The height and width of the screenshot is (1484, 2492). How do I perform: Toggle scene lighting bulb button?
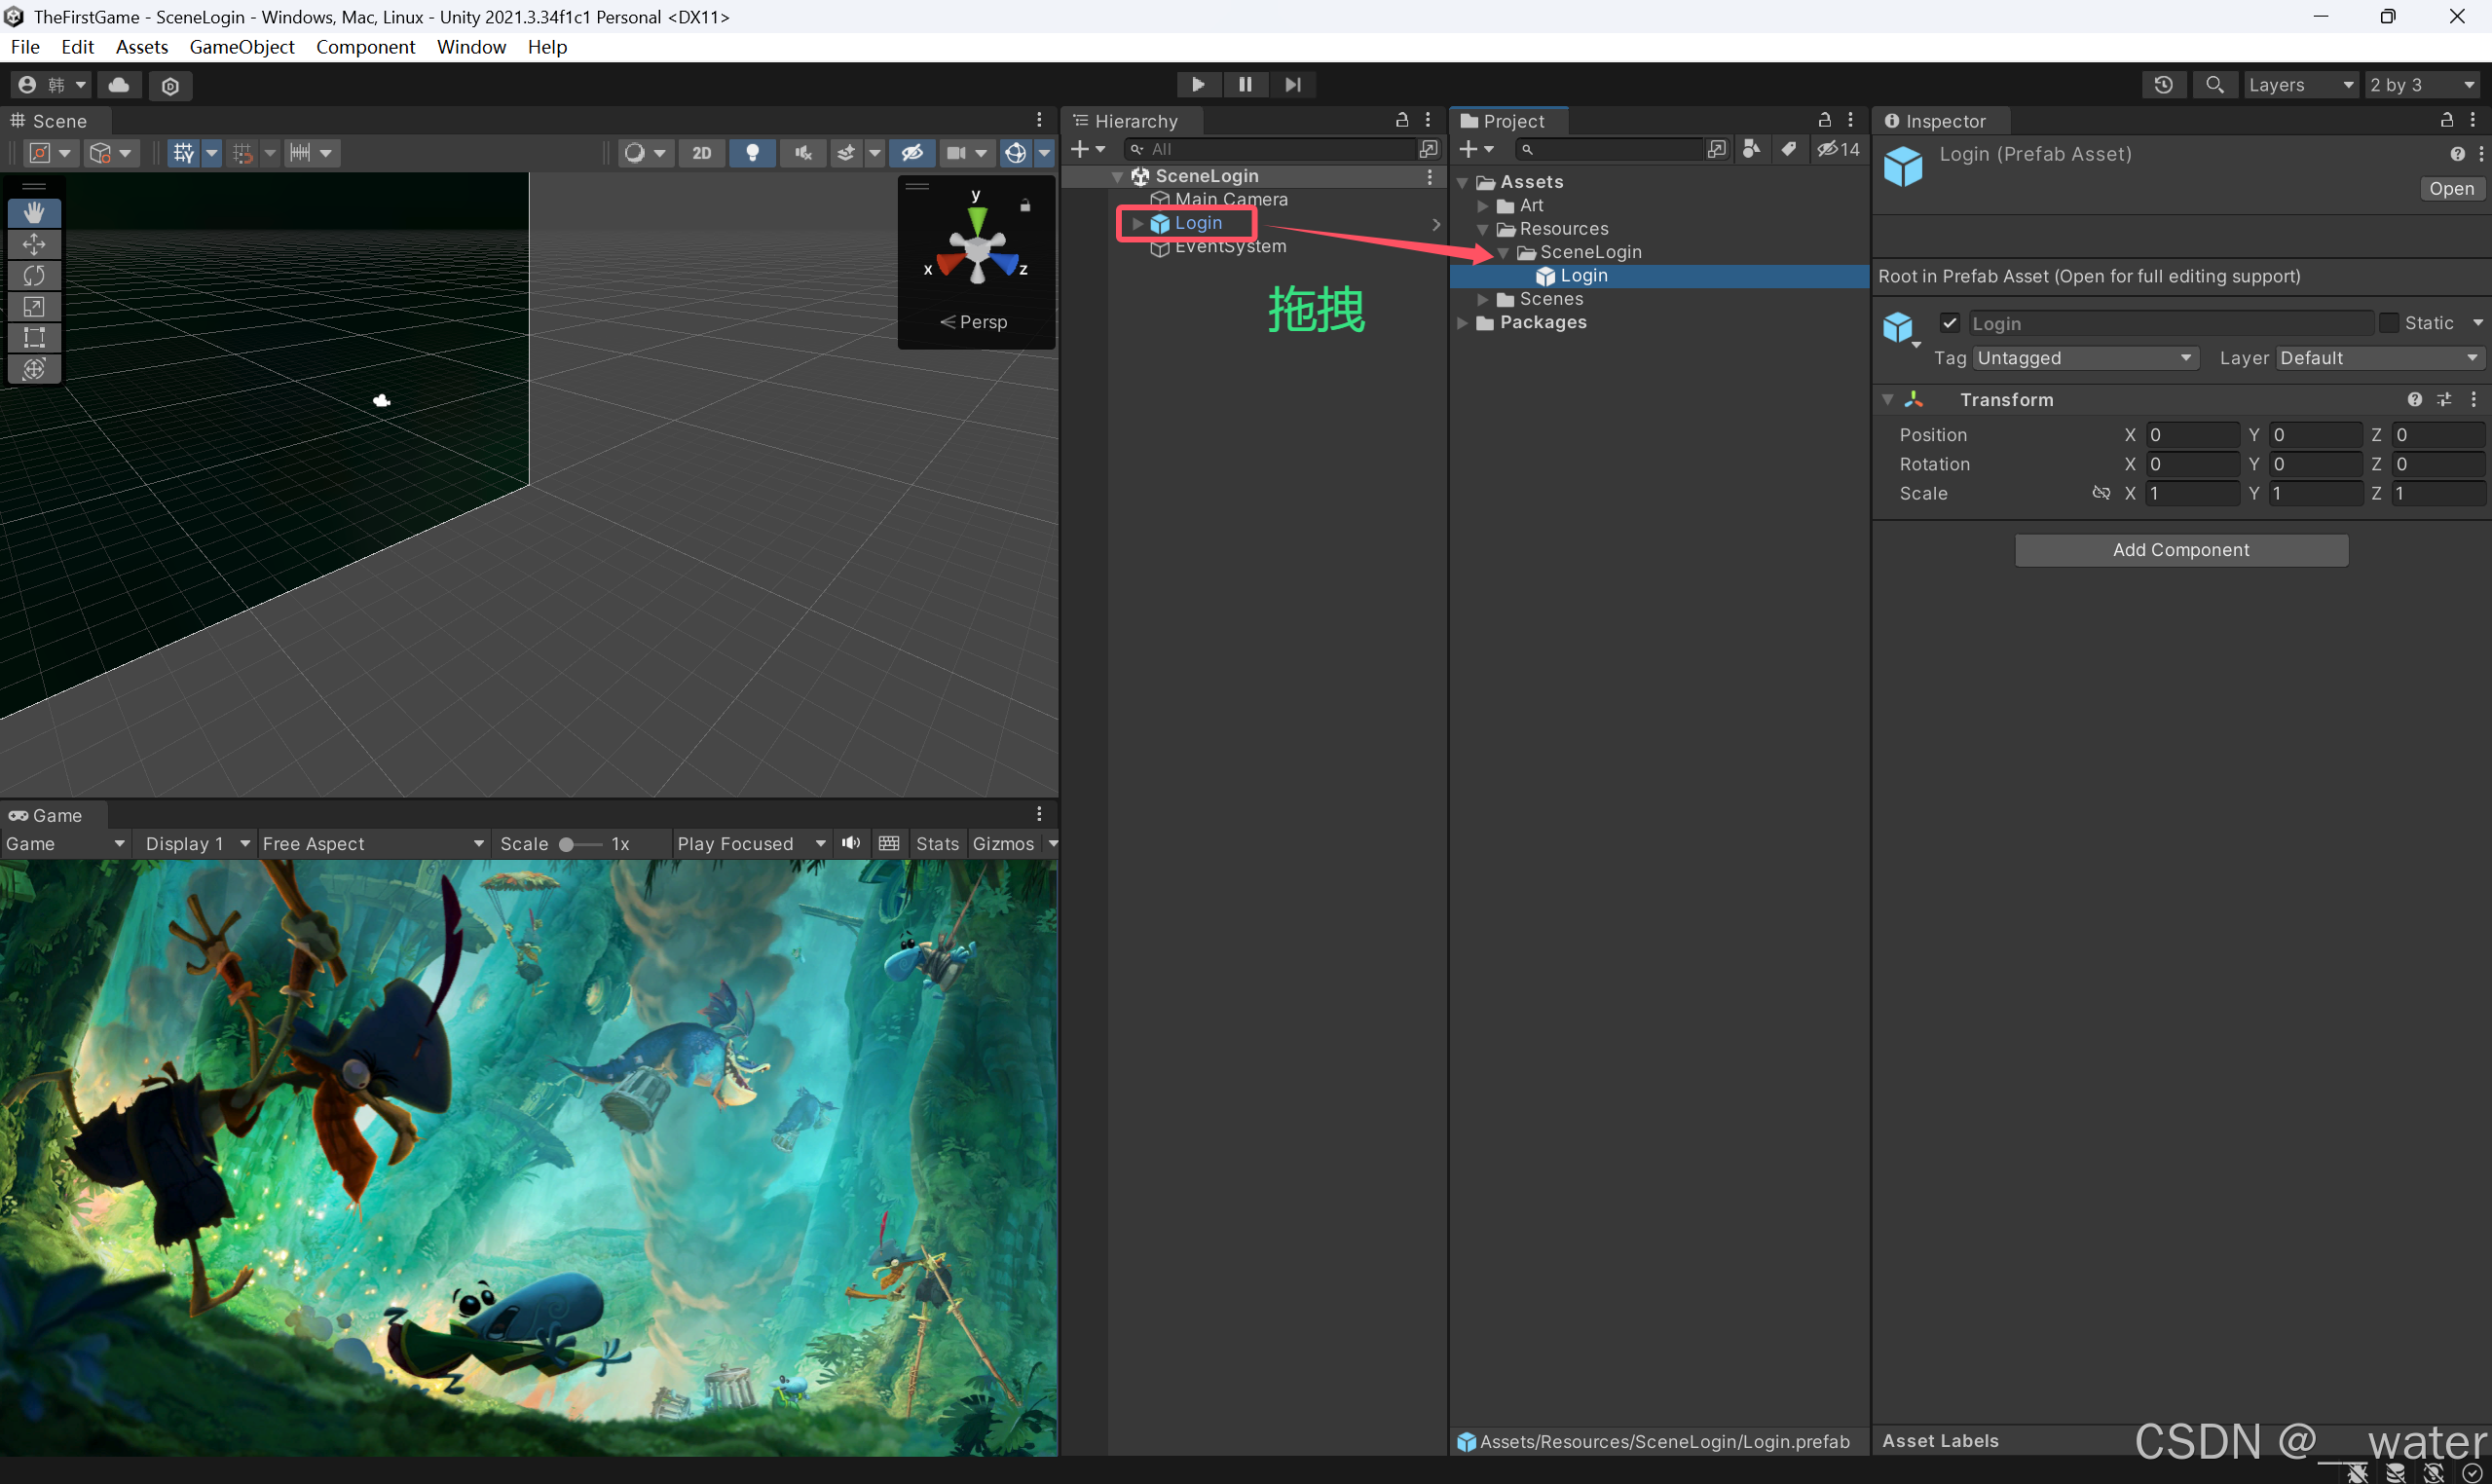coord(752,153)
